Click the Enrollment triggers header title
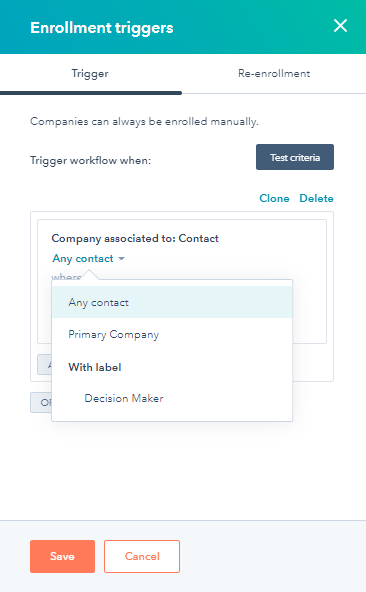The image size is (366, 592). [x=102, y=28]
